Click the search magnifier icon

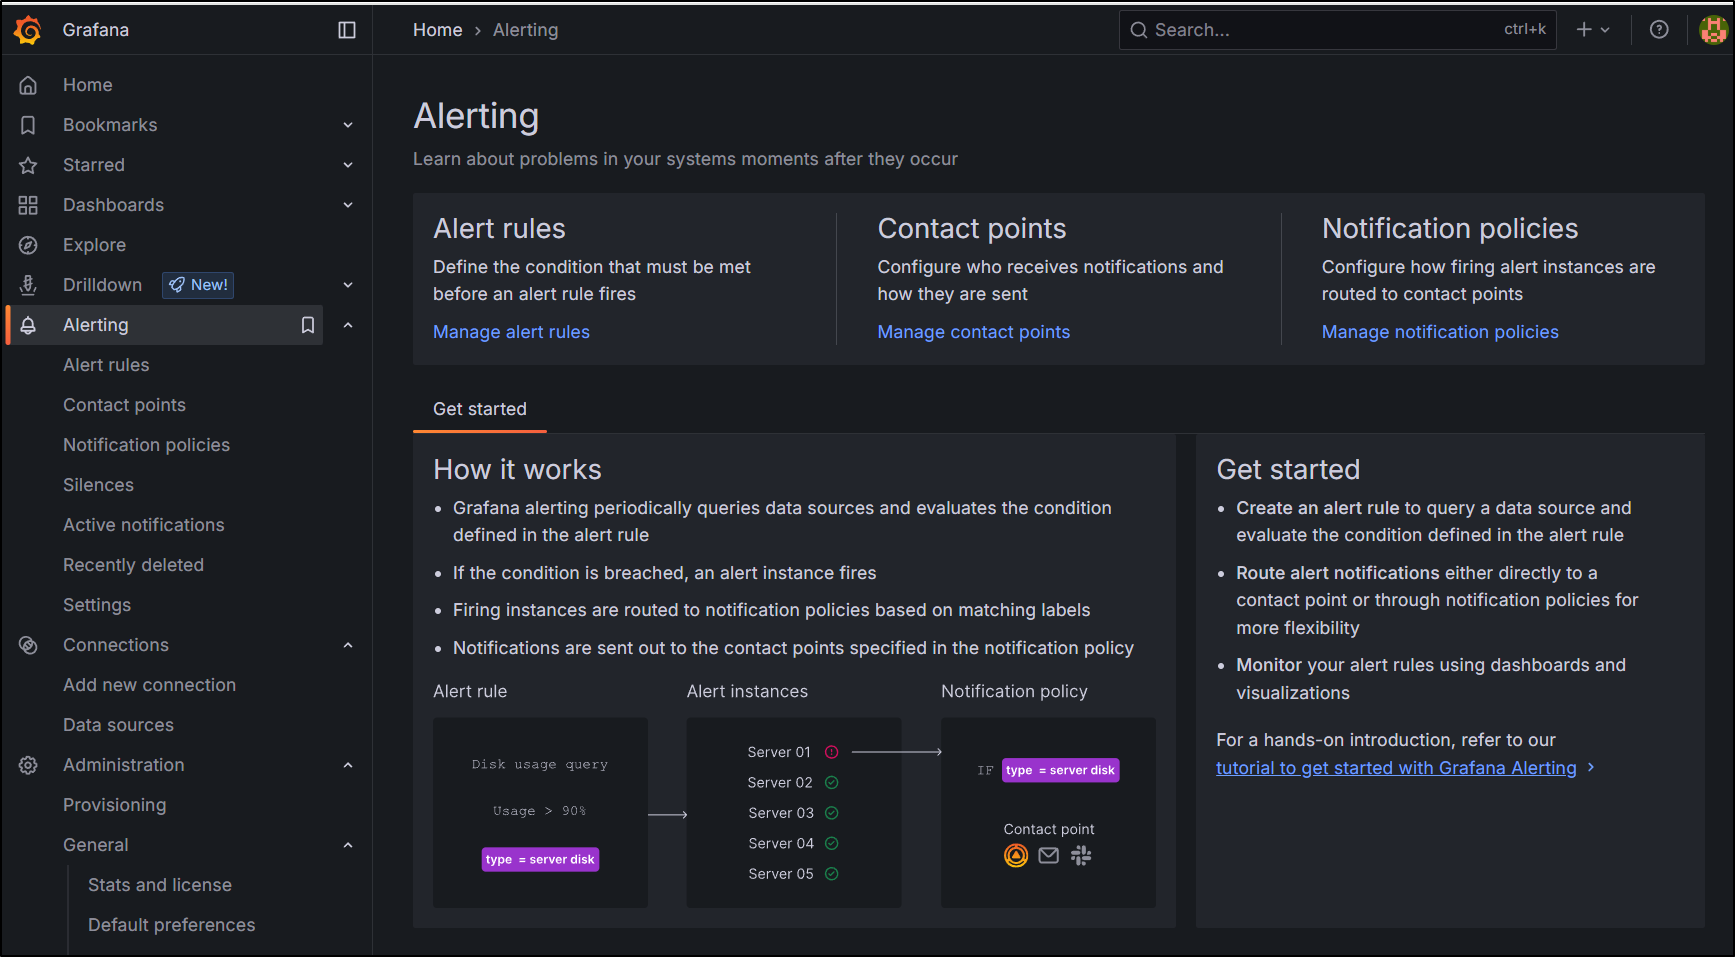(x=1139, y=30)
